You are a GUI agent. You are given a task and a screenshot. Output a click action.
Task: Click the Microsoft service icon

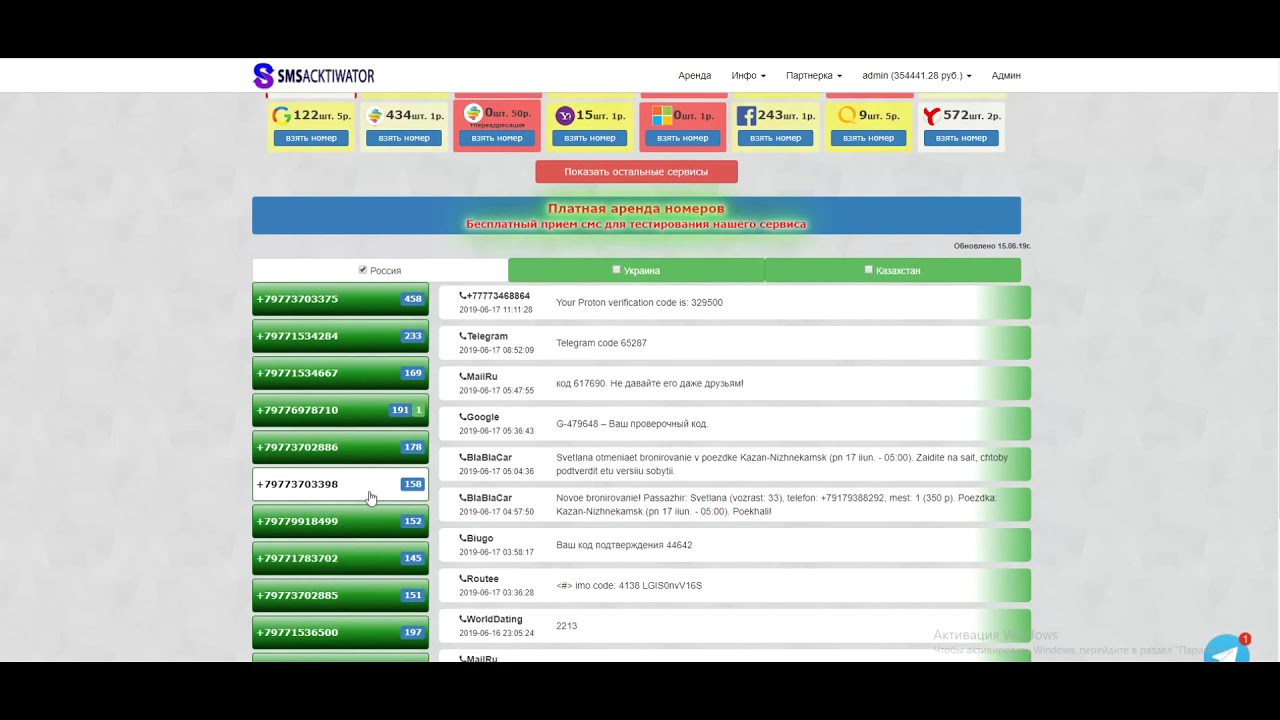661,115
